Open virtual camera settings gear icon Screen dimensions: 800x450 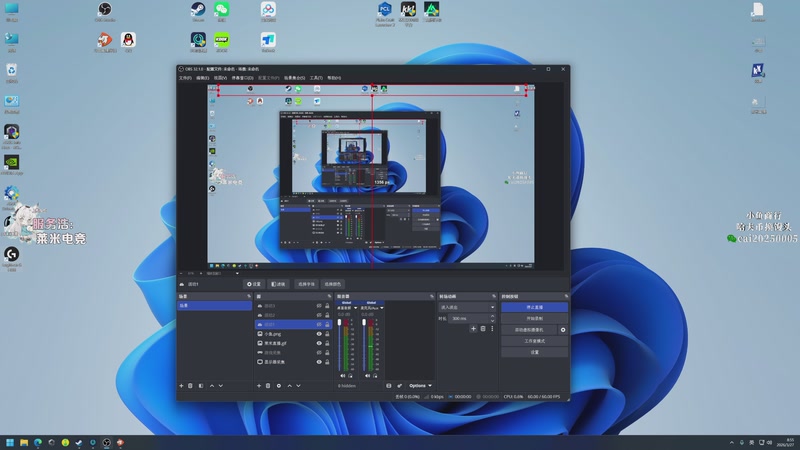563,329
